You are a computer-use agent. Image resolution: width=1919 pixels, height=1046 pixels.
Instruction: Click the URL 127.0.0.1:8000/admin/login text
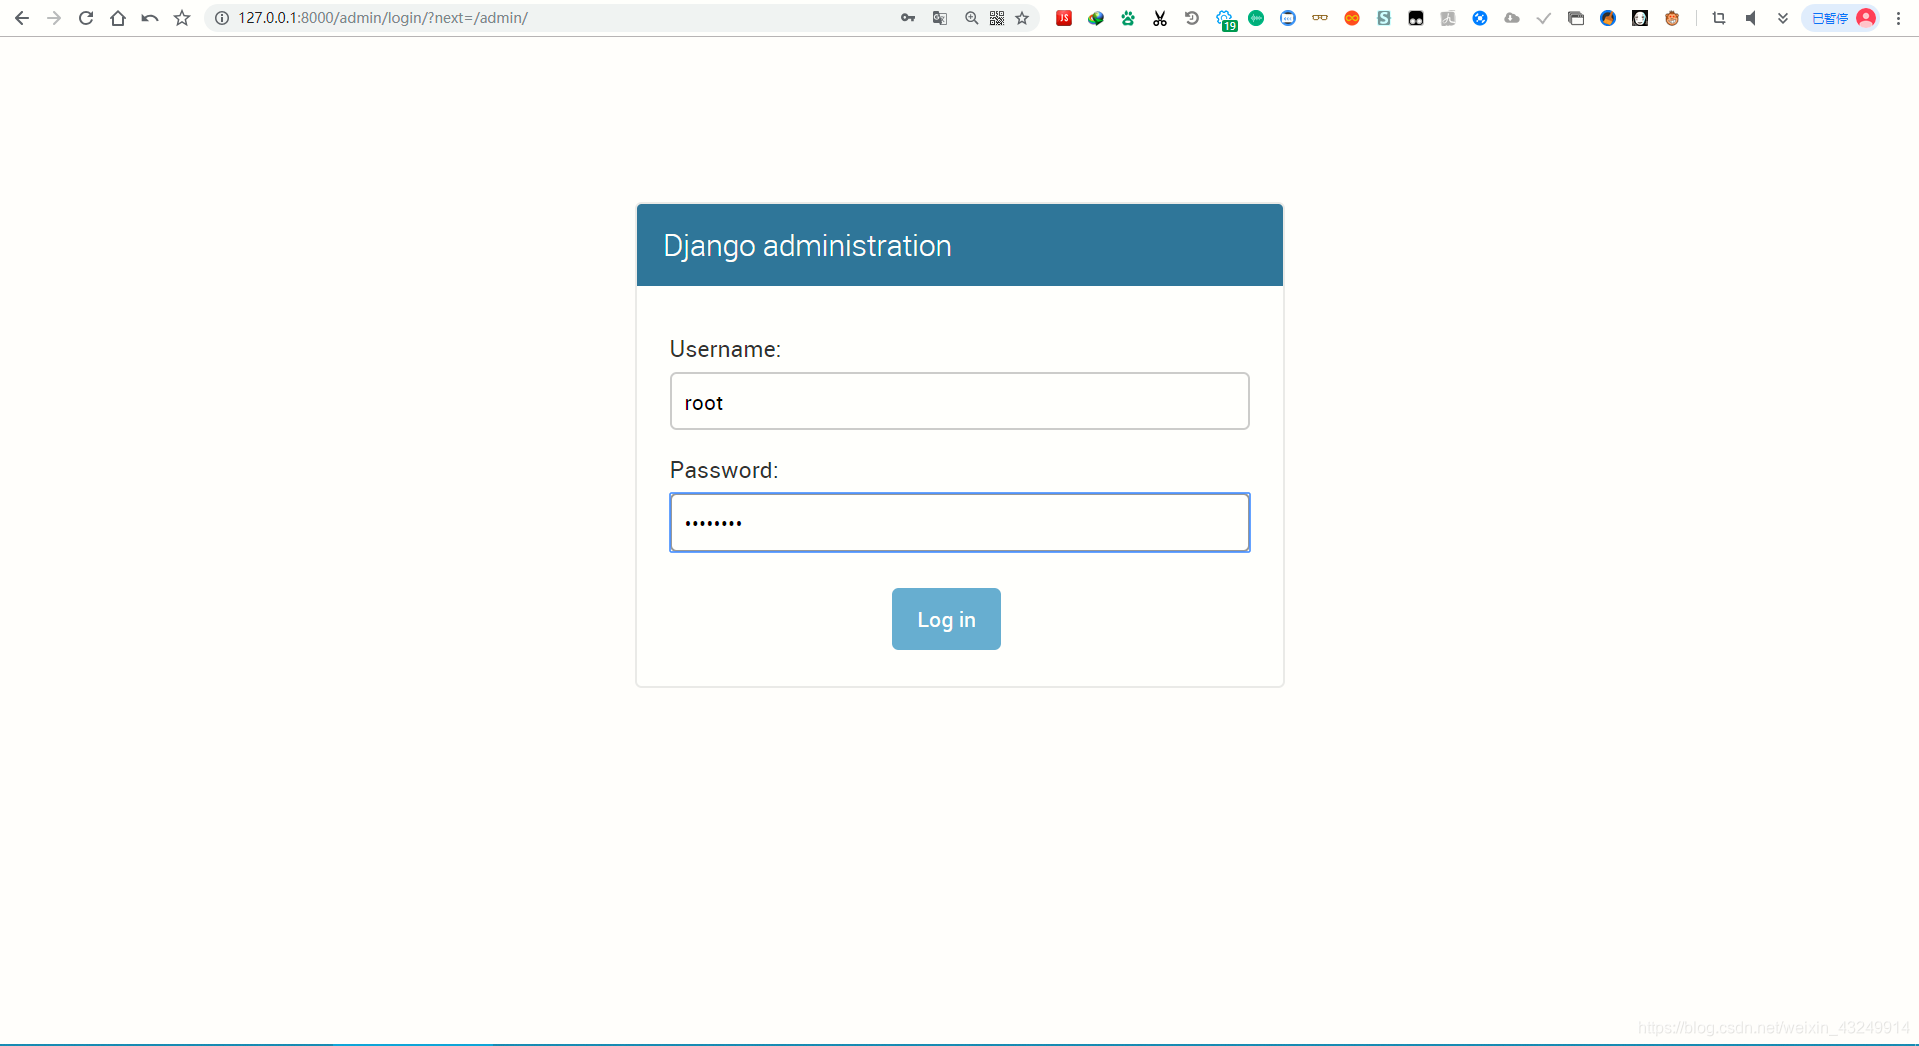(383, 18)
